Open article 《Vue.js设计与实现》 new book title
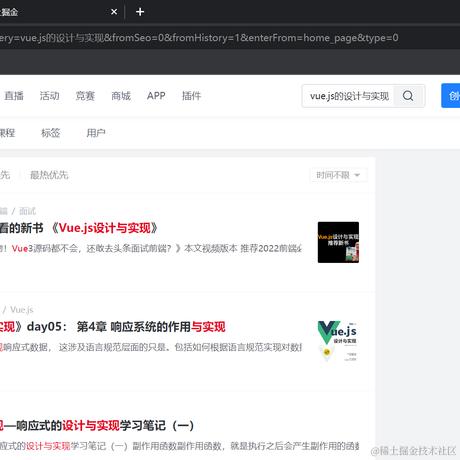 tap(79, 228)
